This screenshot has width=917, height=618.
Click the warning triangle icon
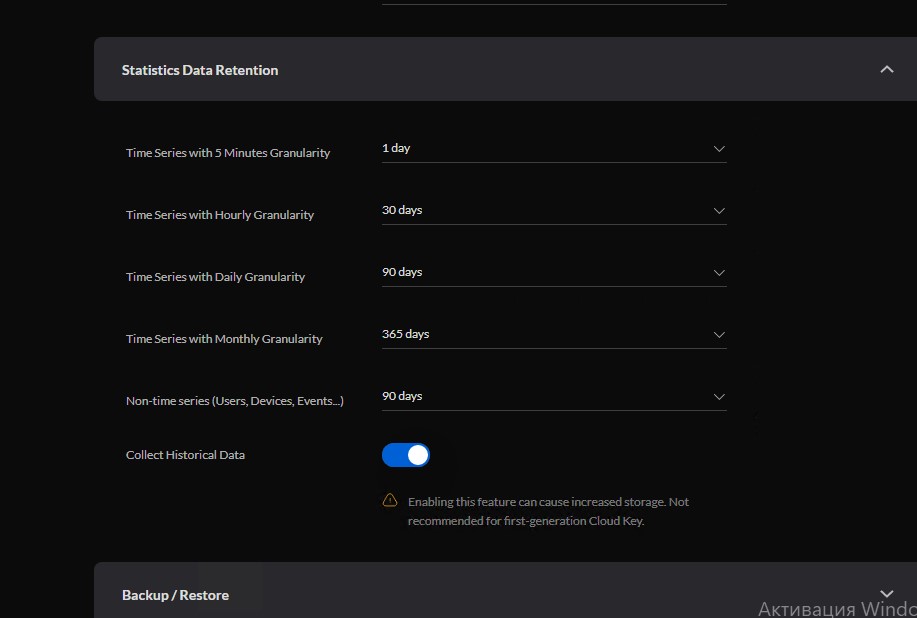pos(390,500)
